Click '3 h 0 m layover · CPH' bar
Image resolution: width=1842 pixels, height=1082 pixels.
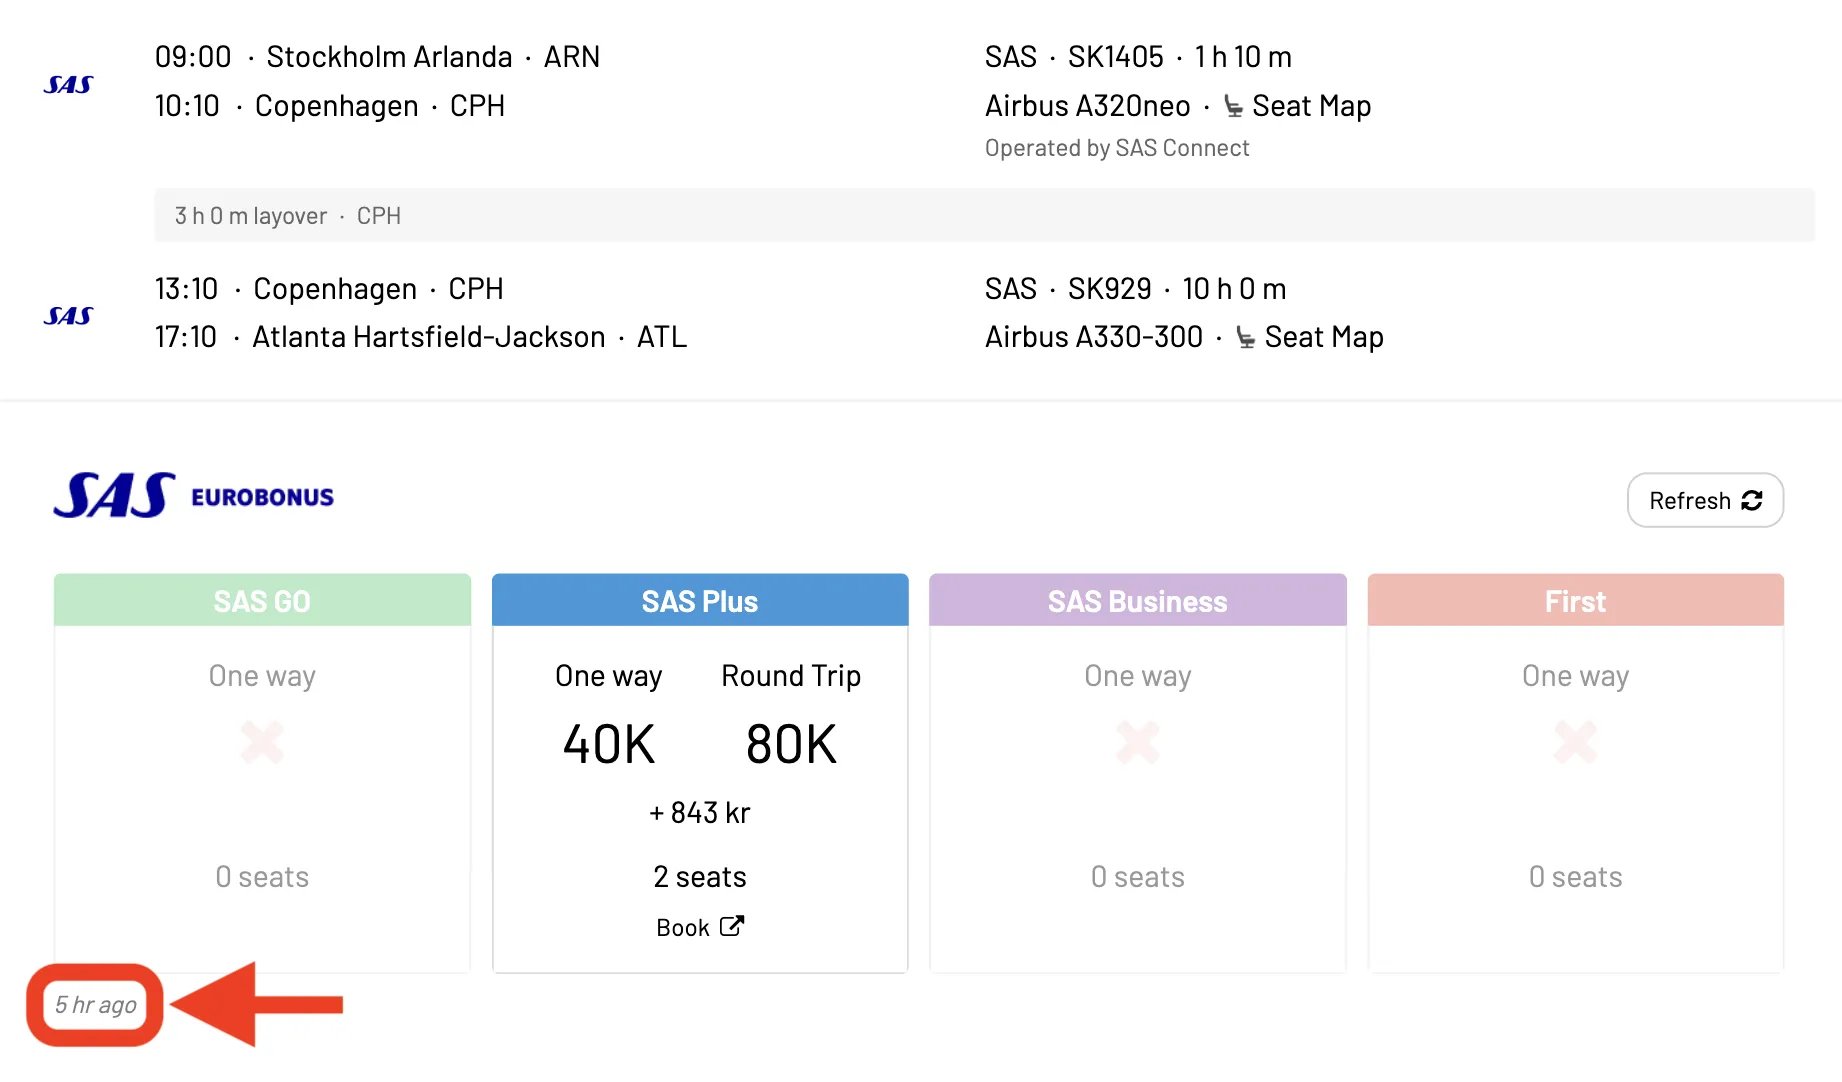tap(984, 215)
